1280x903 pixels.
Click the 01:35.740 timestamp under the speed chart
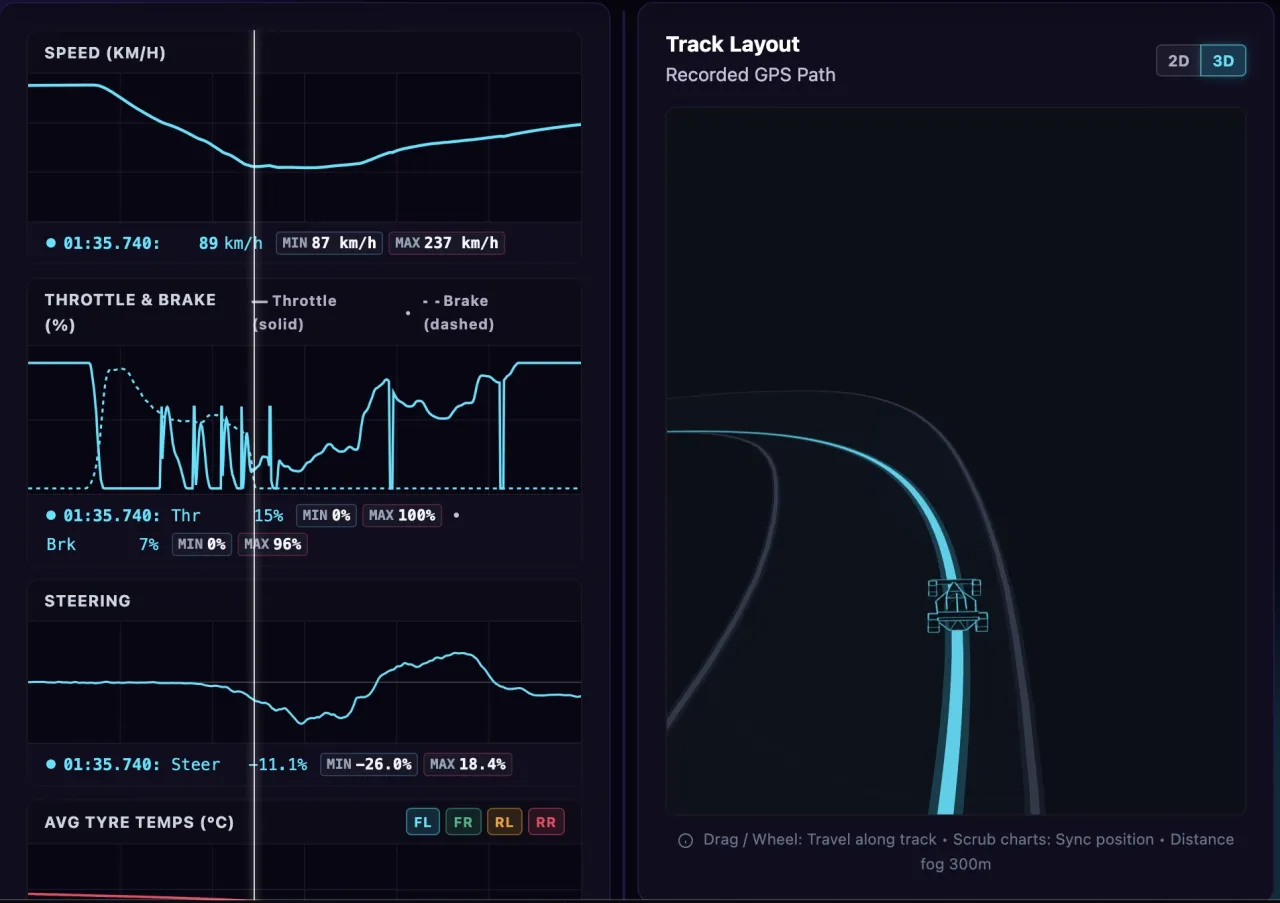111,243
